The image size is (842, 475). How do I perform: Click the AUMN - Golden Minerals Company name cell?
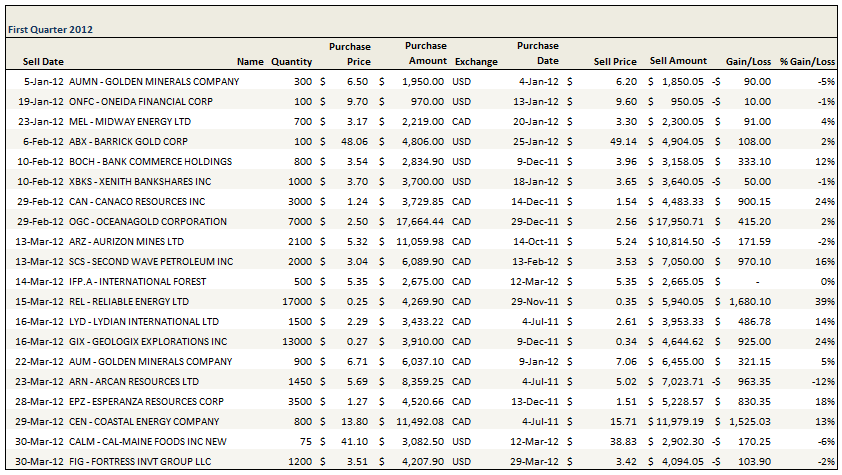[154, 82]
